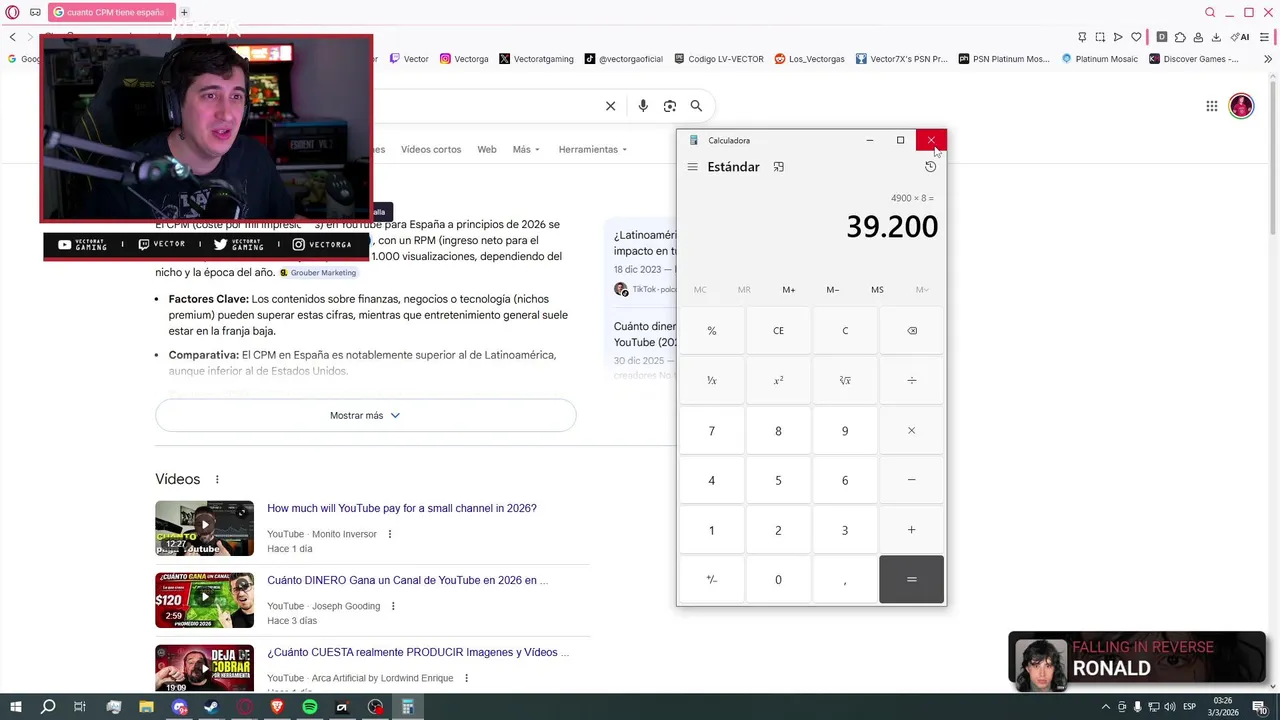Viewport: 1280px width, 720px height.
Task: Select the 'cuanto CPM tiene españa' browser tab
Action: click(x=110, y=12)
